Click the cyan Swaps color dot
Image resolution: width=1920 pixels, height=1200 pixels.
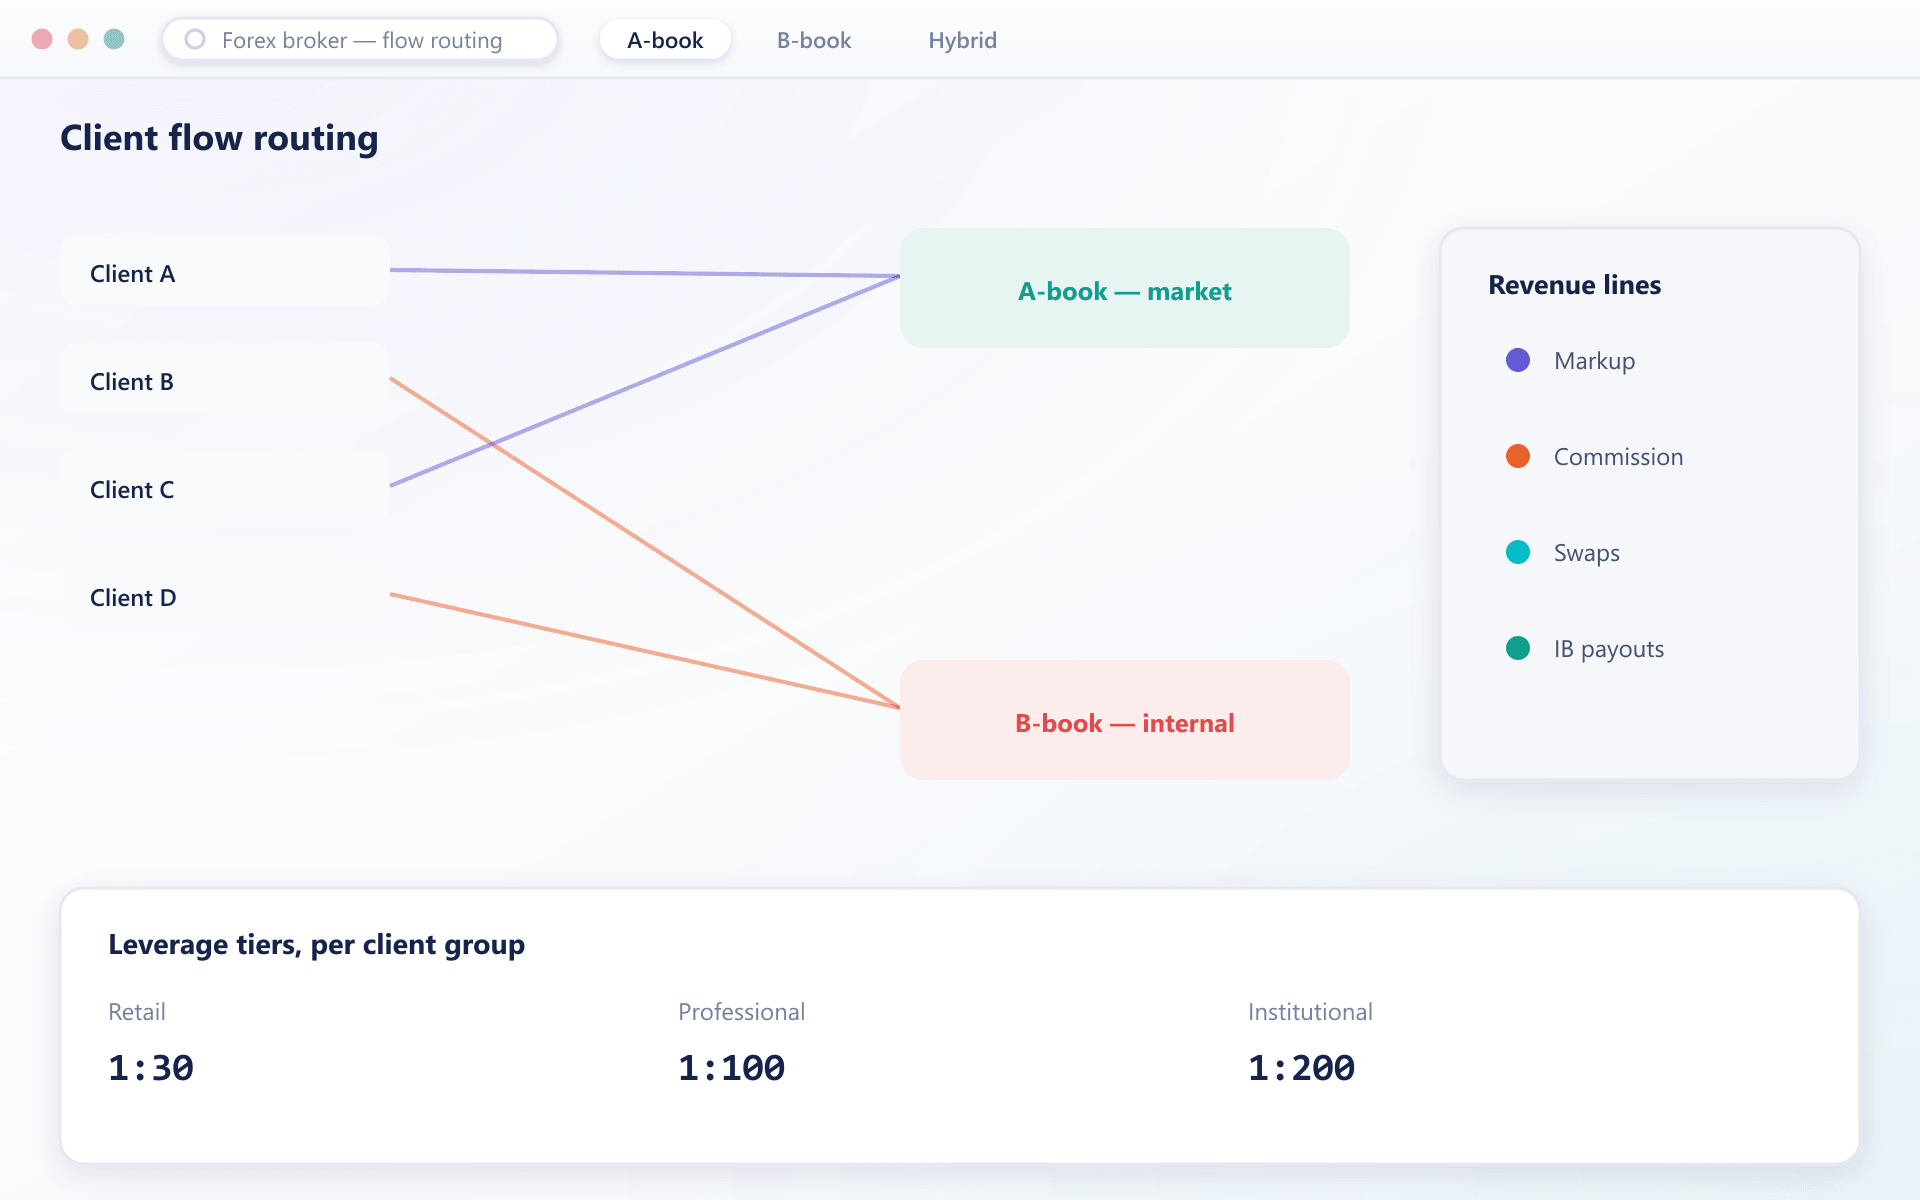tap(1518, 552)
